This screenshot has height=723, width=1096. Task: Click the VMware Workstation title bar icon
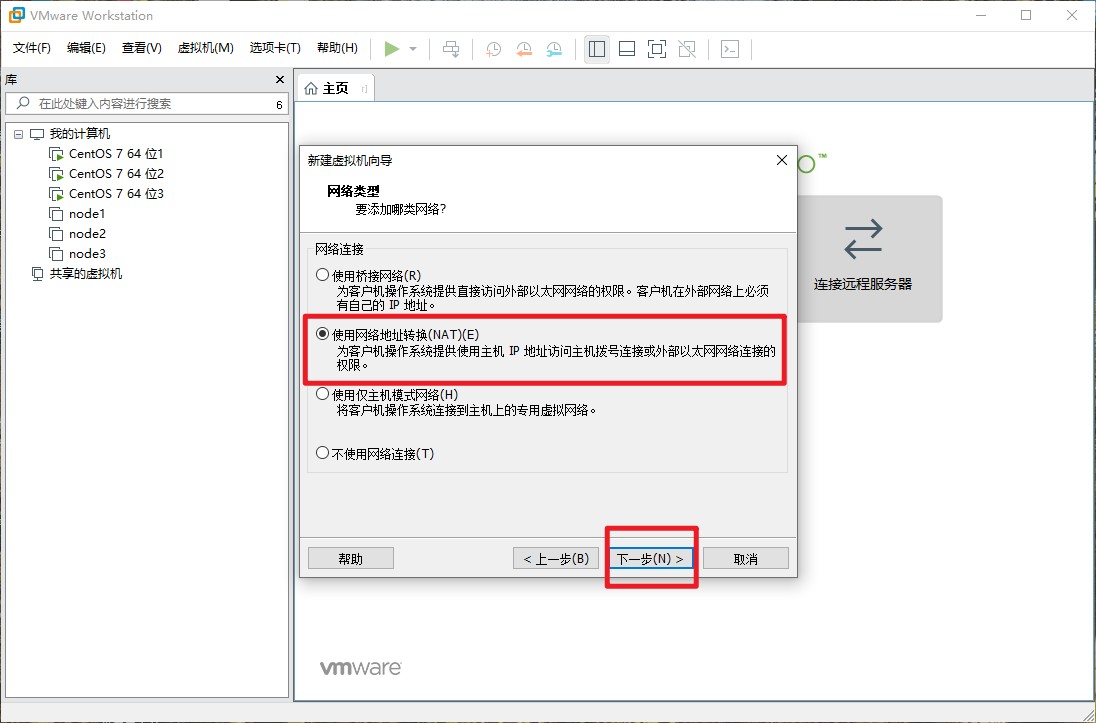[16, 15]
